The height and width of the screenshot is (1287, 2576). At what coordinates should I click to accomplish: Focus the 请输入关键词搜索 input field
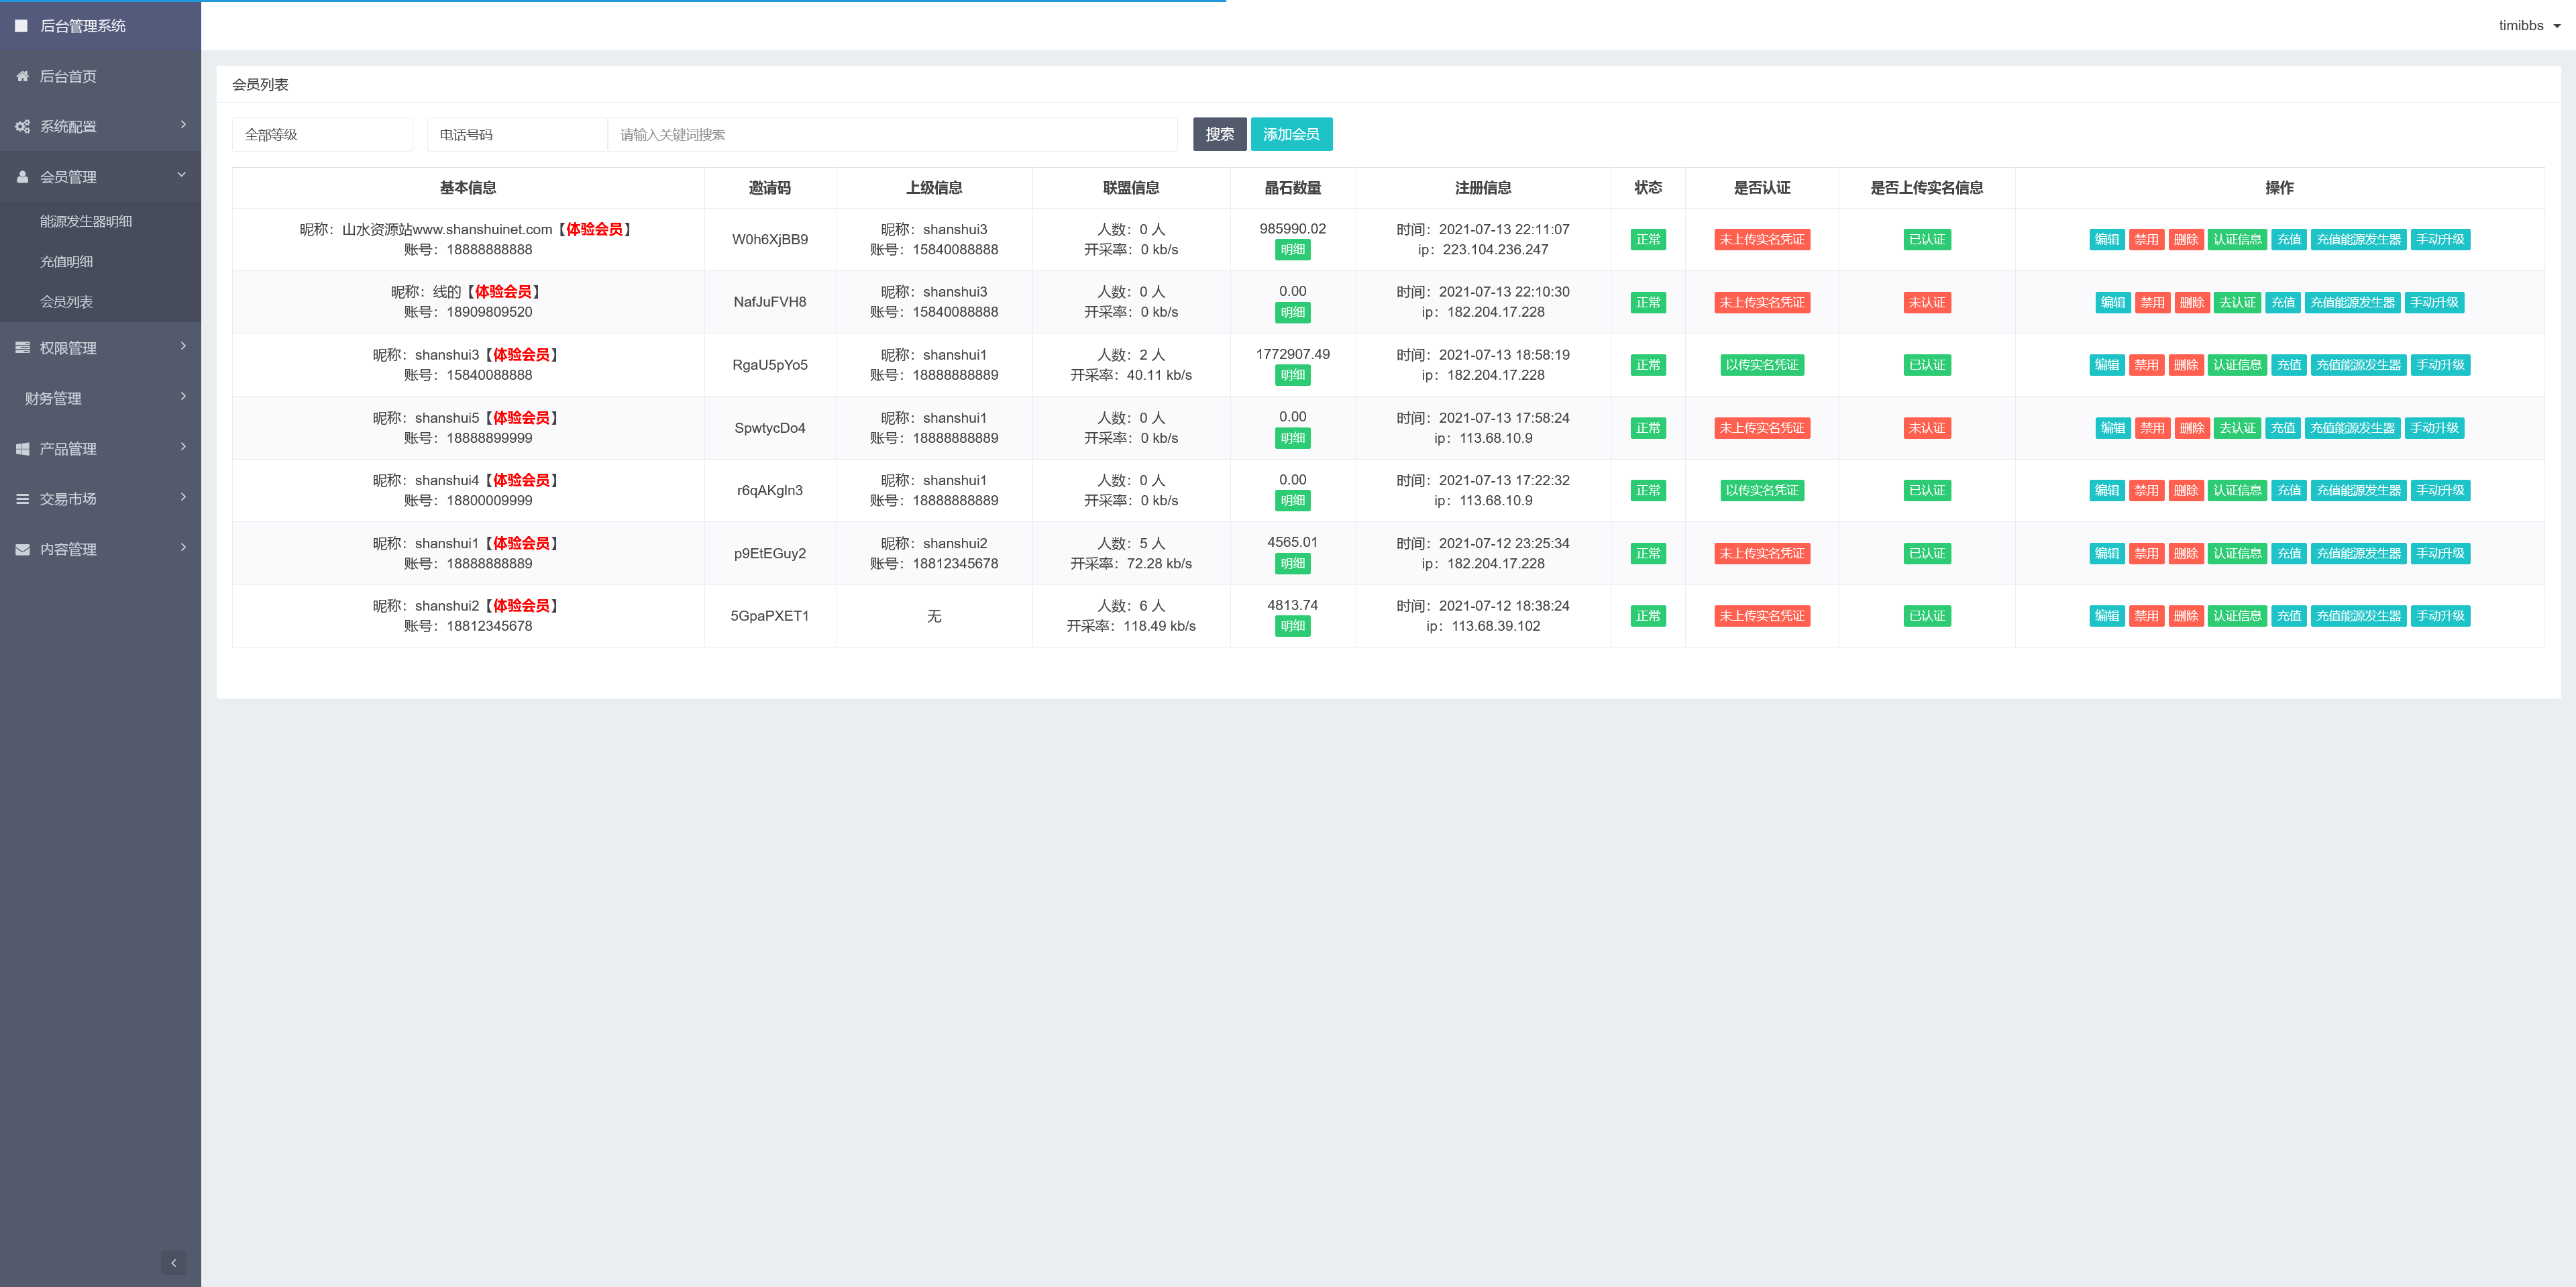coord(891,135)
